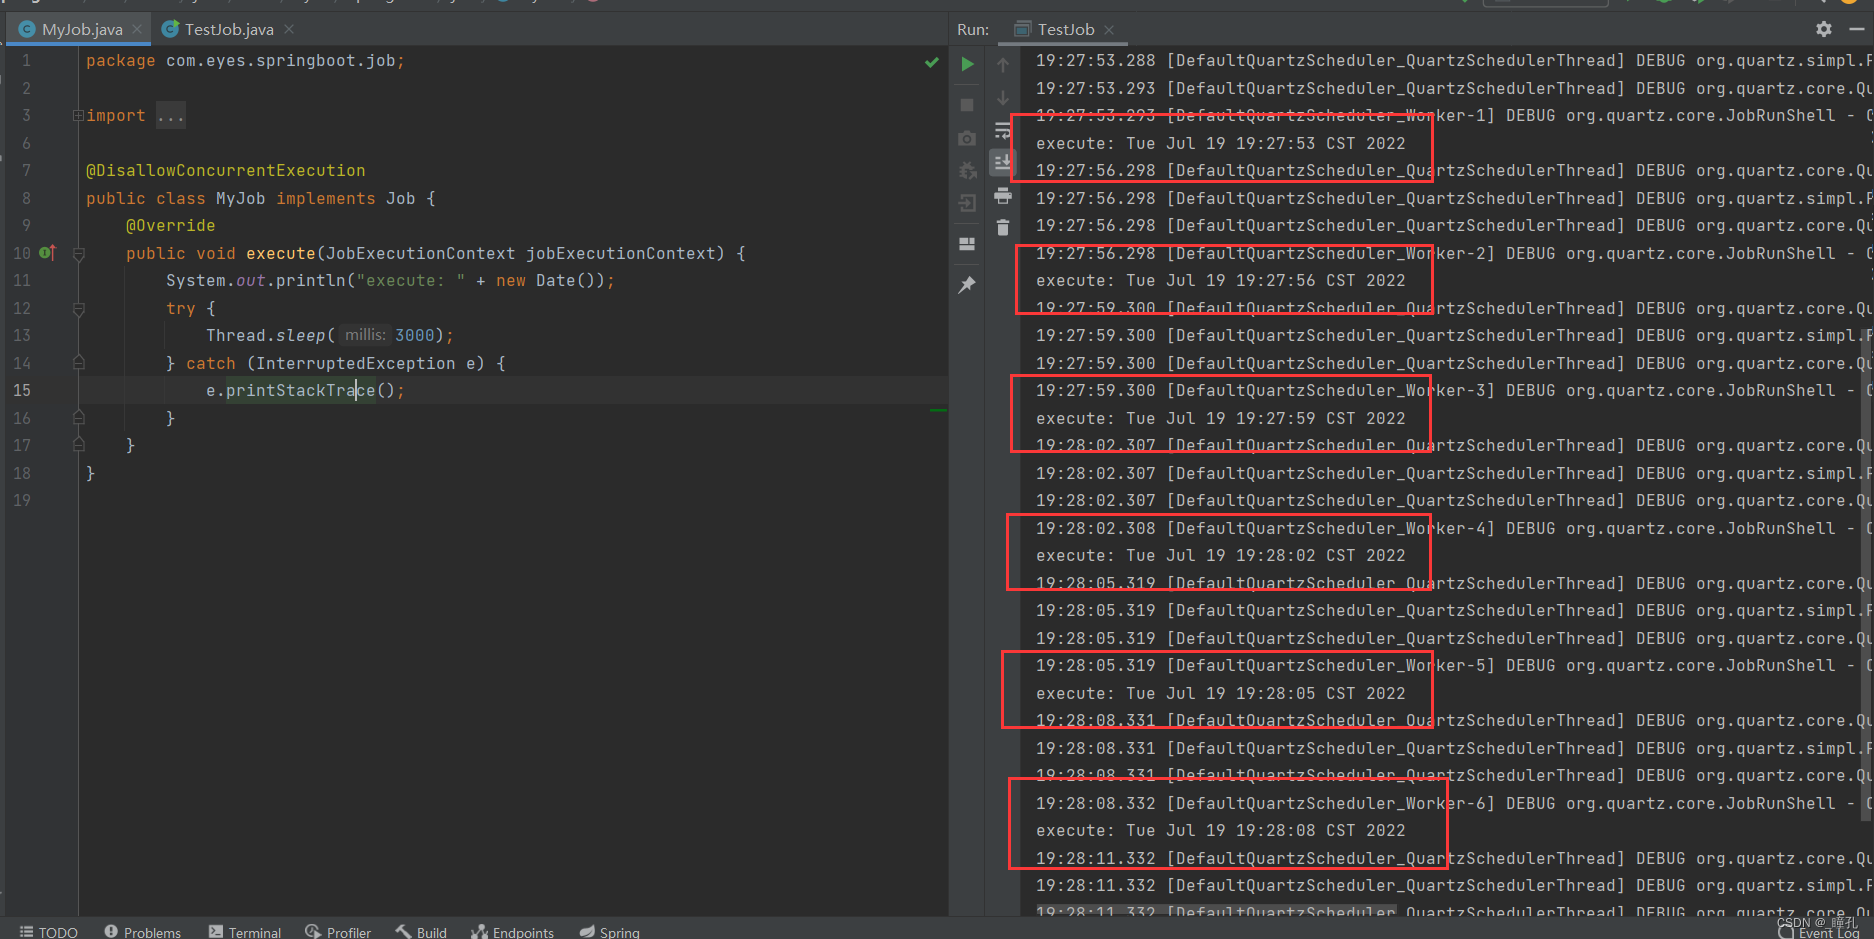This screenshot has height=939, width=1874.
Task: Close the TestJob run tab
Action: pos(1109,30)
